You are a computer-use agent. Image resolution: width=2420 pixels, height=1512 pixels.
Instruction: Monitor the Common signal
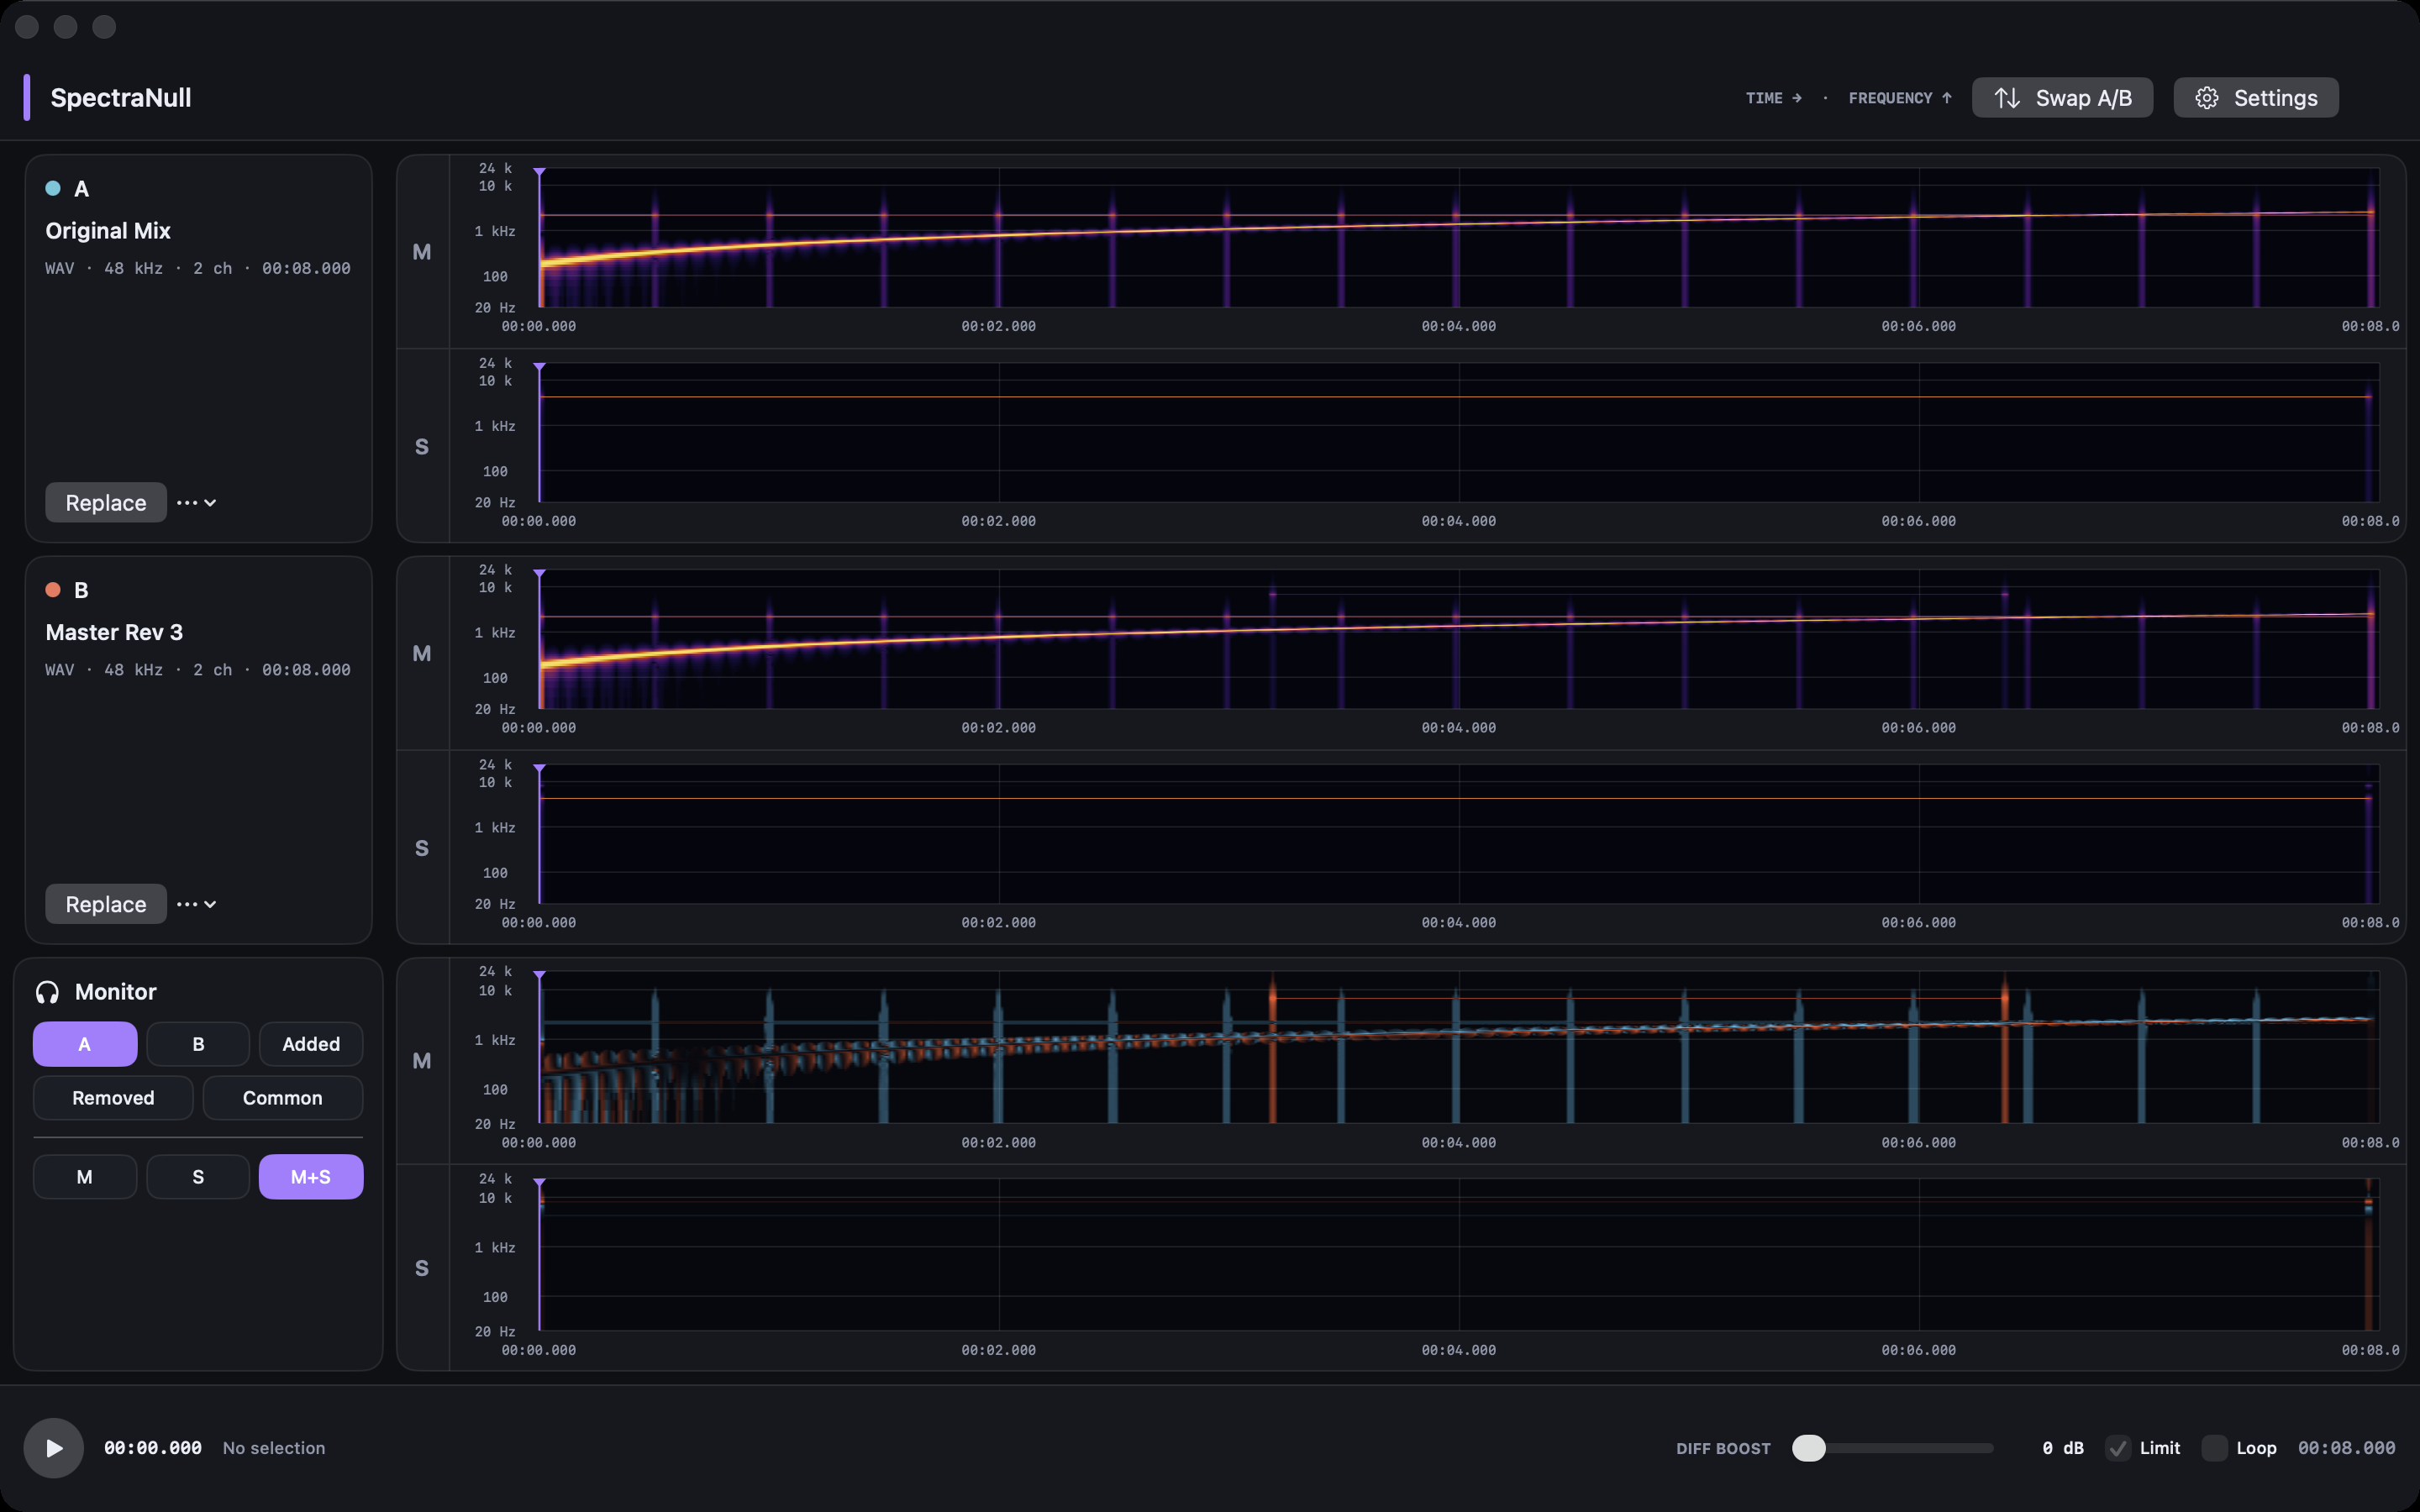coord(283,1098)
